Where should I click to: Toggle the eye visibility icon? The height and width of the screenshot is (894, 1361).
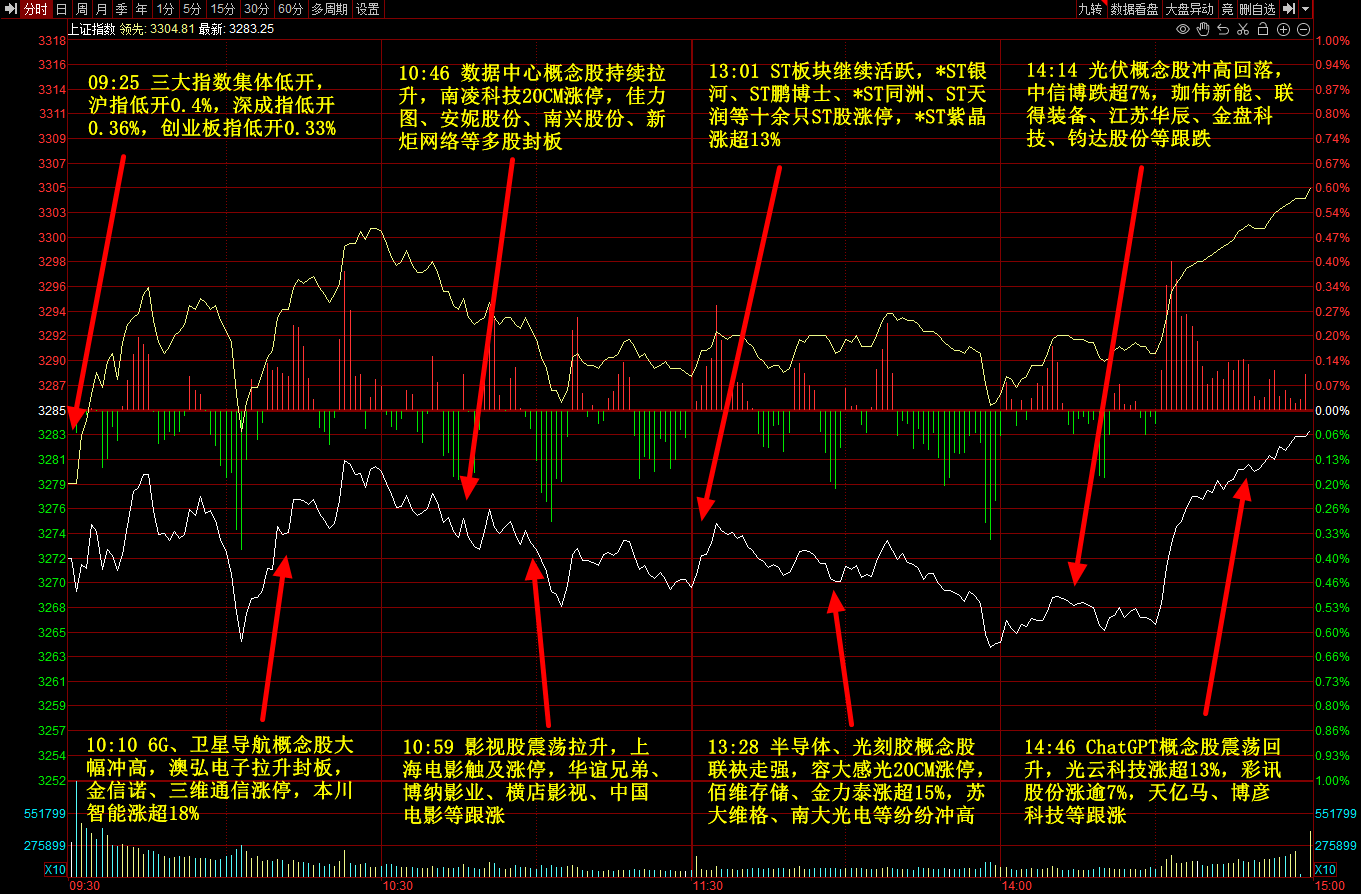tap(1183, 29)
